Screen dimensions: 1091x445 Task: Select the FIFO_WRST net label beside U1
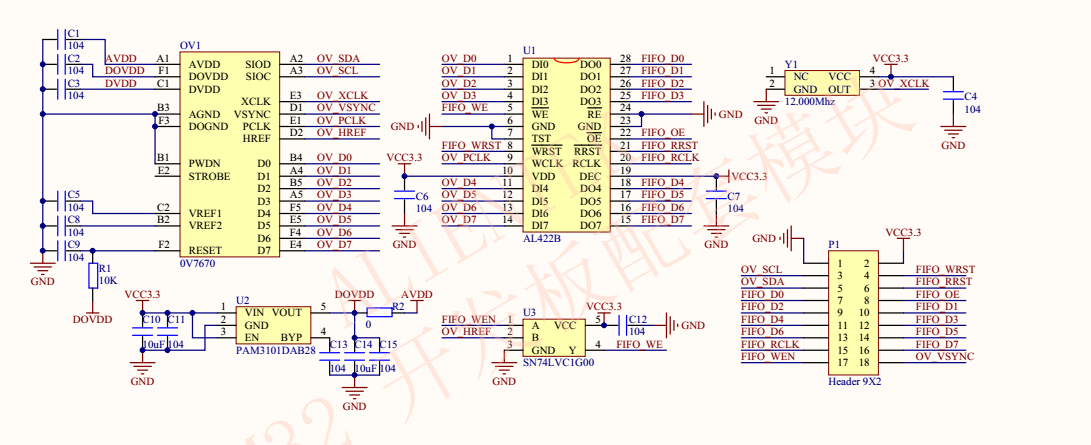[x=472, y=145]
